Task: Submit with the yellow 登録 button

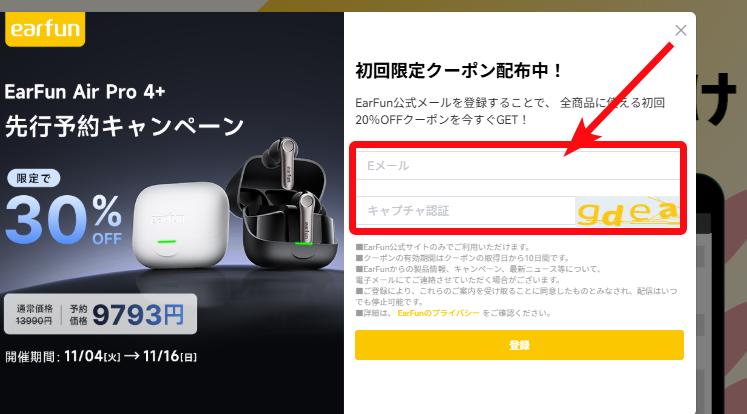Action: point(519,345)
